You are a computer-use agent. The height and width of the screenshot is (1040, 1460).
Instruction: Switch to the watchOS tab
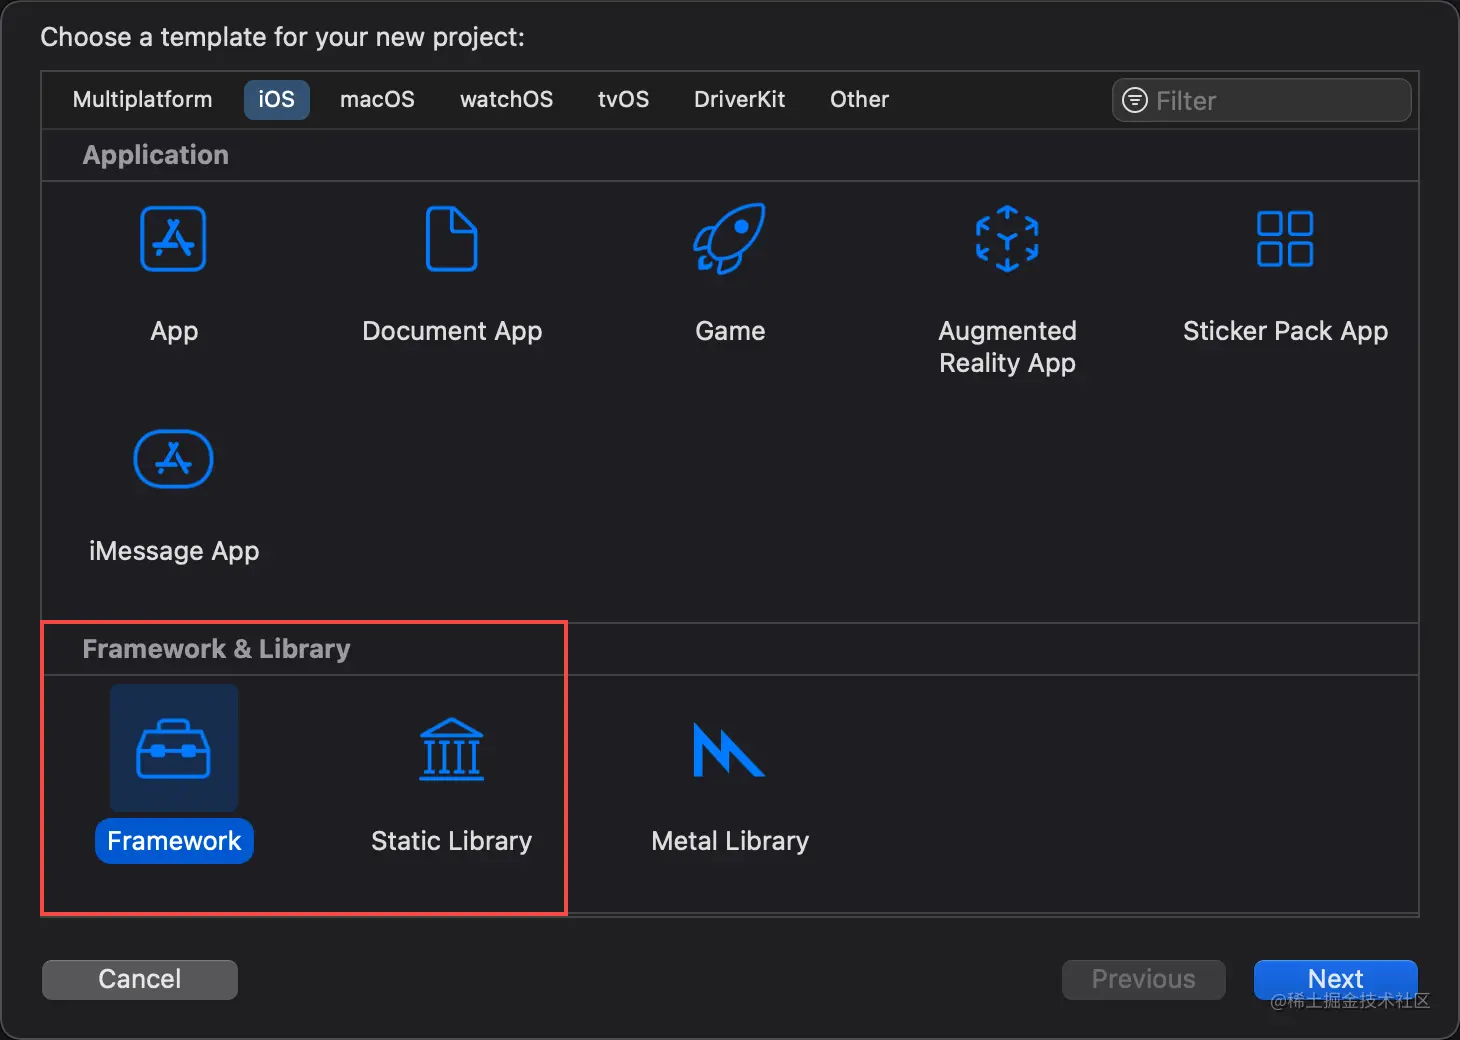click(506, 99)
